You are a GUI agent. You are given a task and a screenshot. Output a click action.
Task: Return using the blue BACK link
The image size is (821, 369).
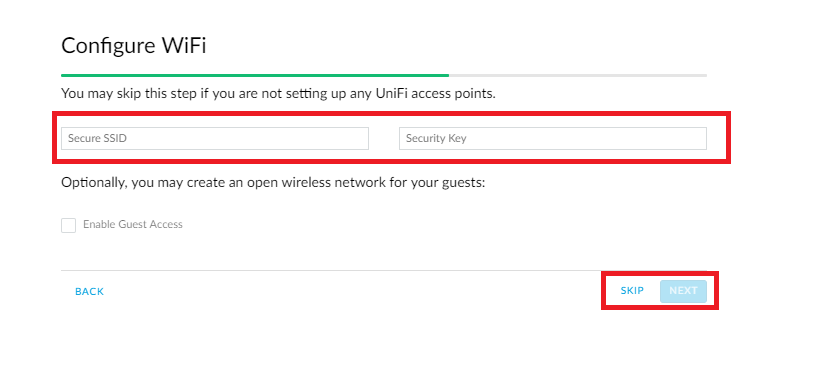90,292
